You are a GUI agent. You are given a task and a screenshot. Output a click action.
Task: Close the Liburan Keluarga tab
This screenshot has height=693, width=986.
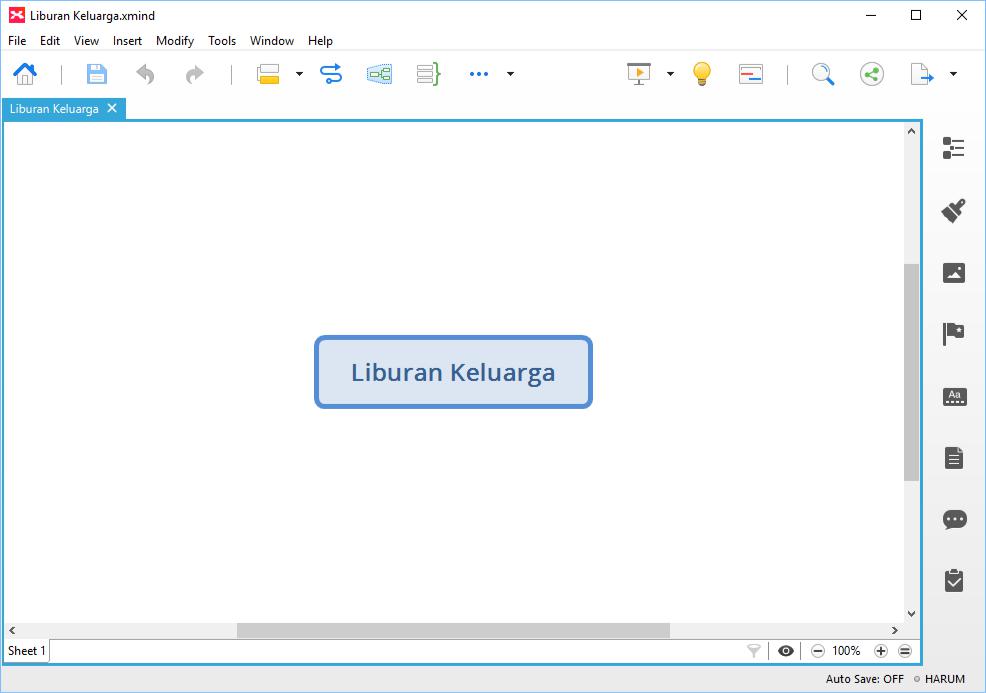tap(112, 108)
